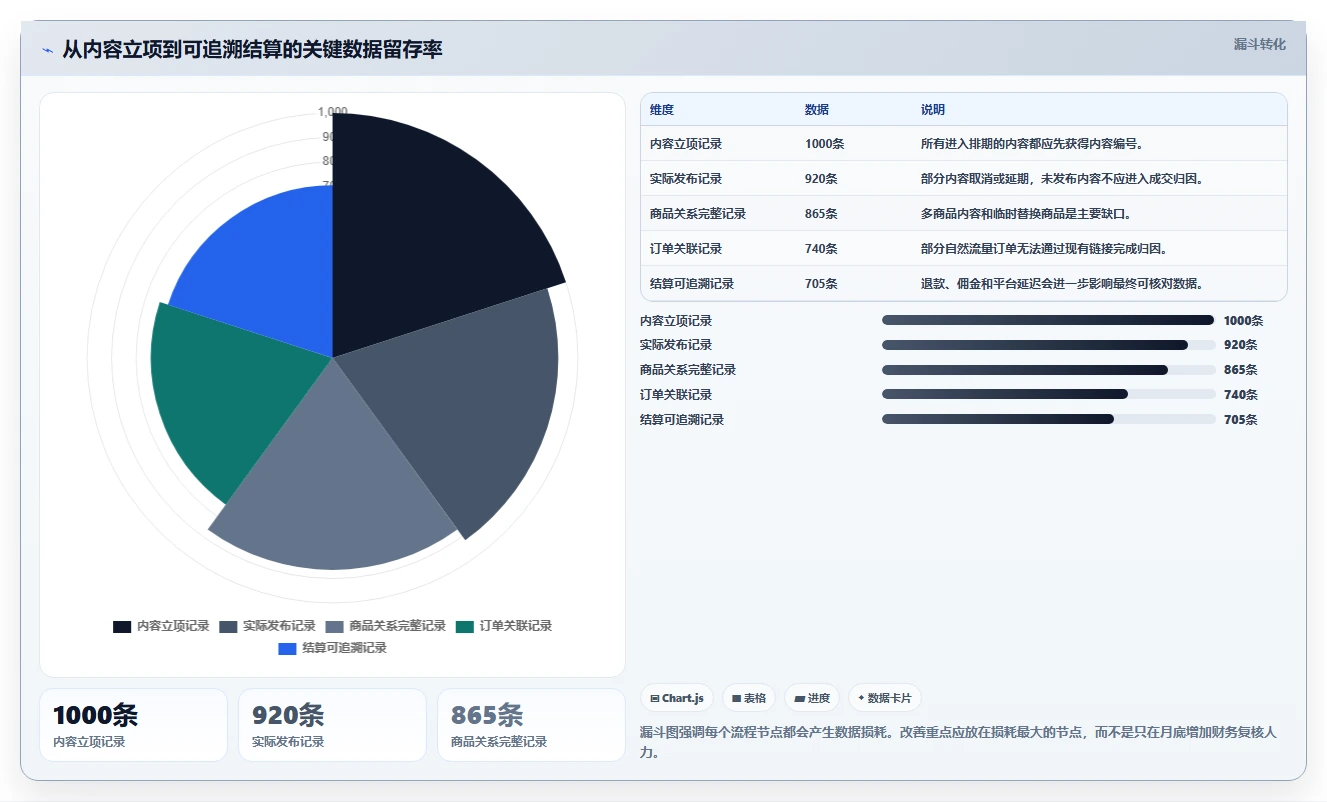1327x802 pixels.
Task: Click description 所有进入排期的内容都应先获得内容编号
Action: [x=1033, y=144]
